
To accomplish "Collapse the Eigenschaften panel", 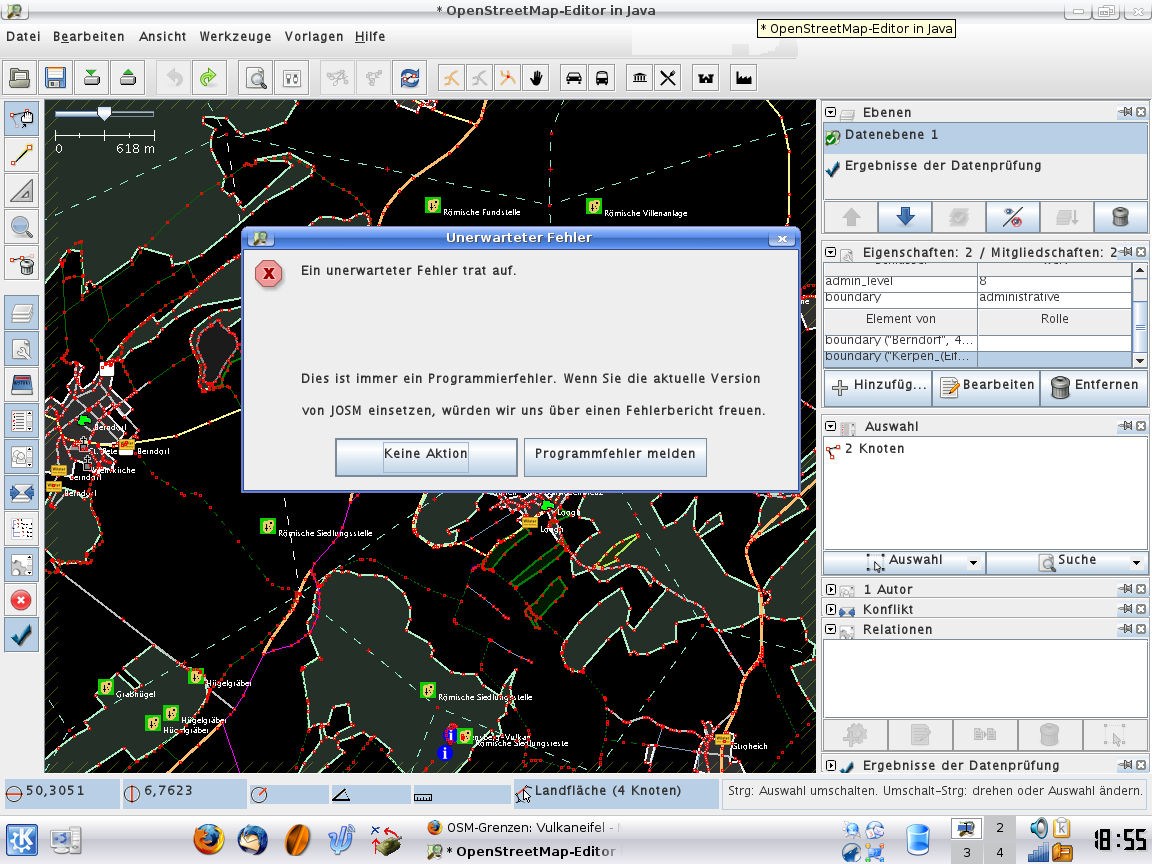I will (830, 252).
